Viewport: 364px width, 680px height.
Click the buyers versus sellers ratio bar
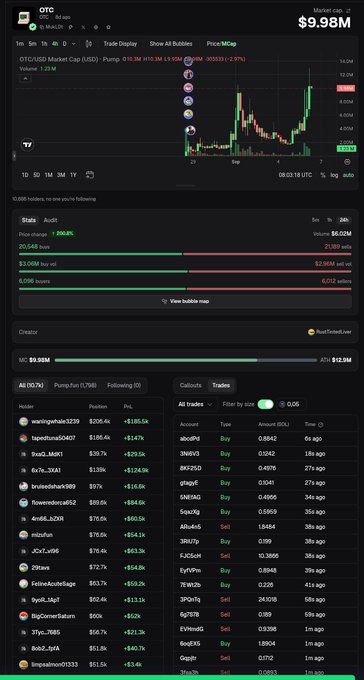point(185,289)
